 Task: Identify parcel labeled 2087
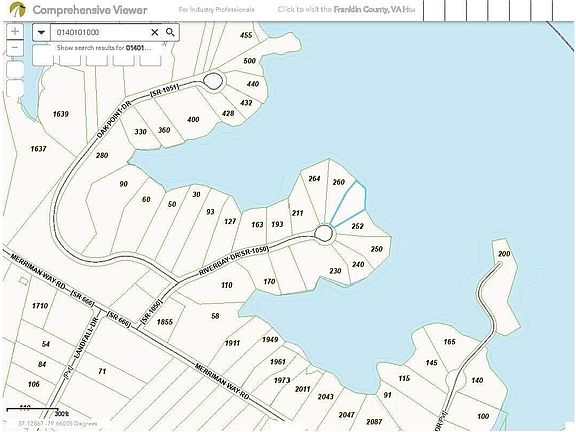pyautogui.click(x=374, y=422)
